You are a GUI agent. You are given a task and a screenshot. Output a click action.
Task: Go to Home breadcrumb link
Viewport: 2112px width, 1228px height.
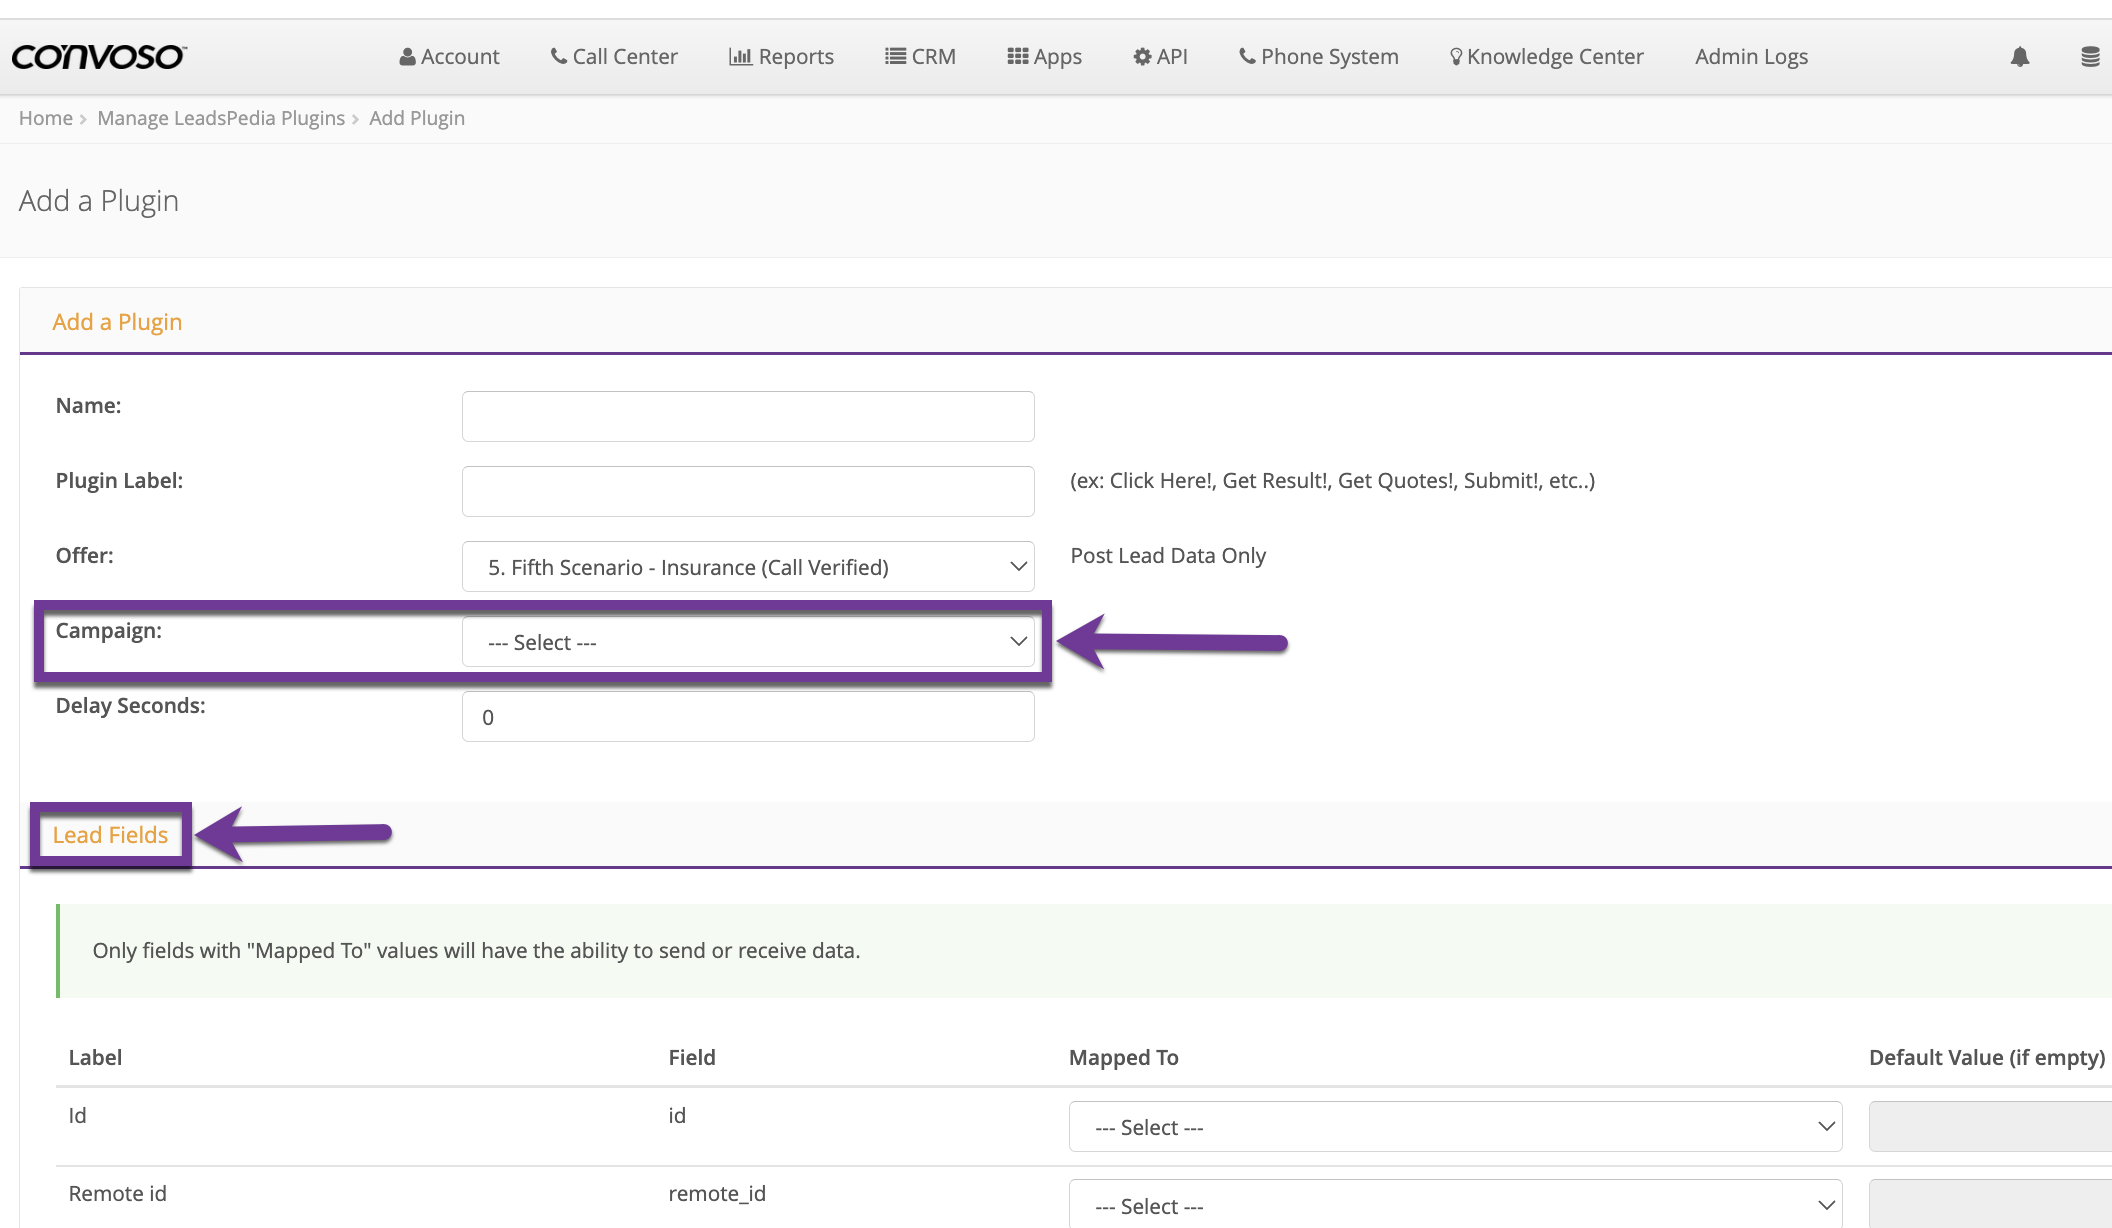coord(45,118)
